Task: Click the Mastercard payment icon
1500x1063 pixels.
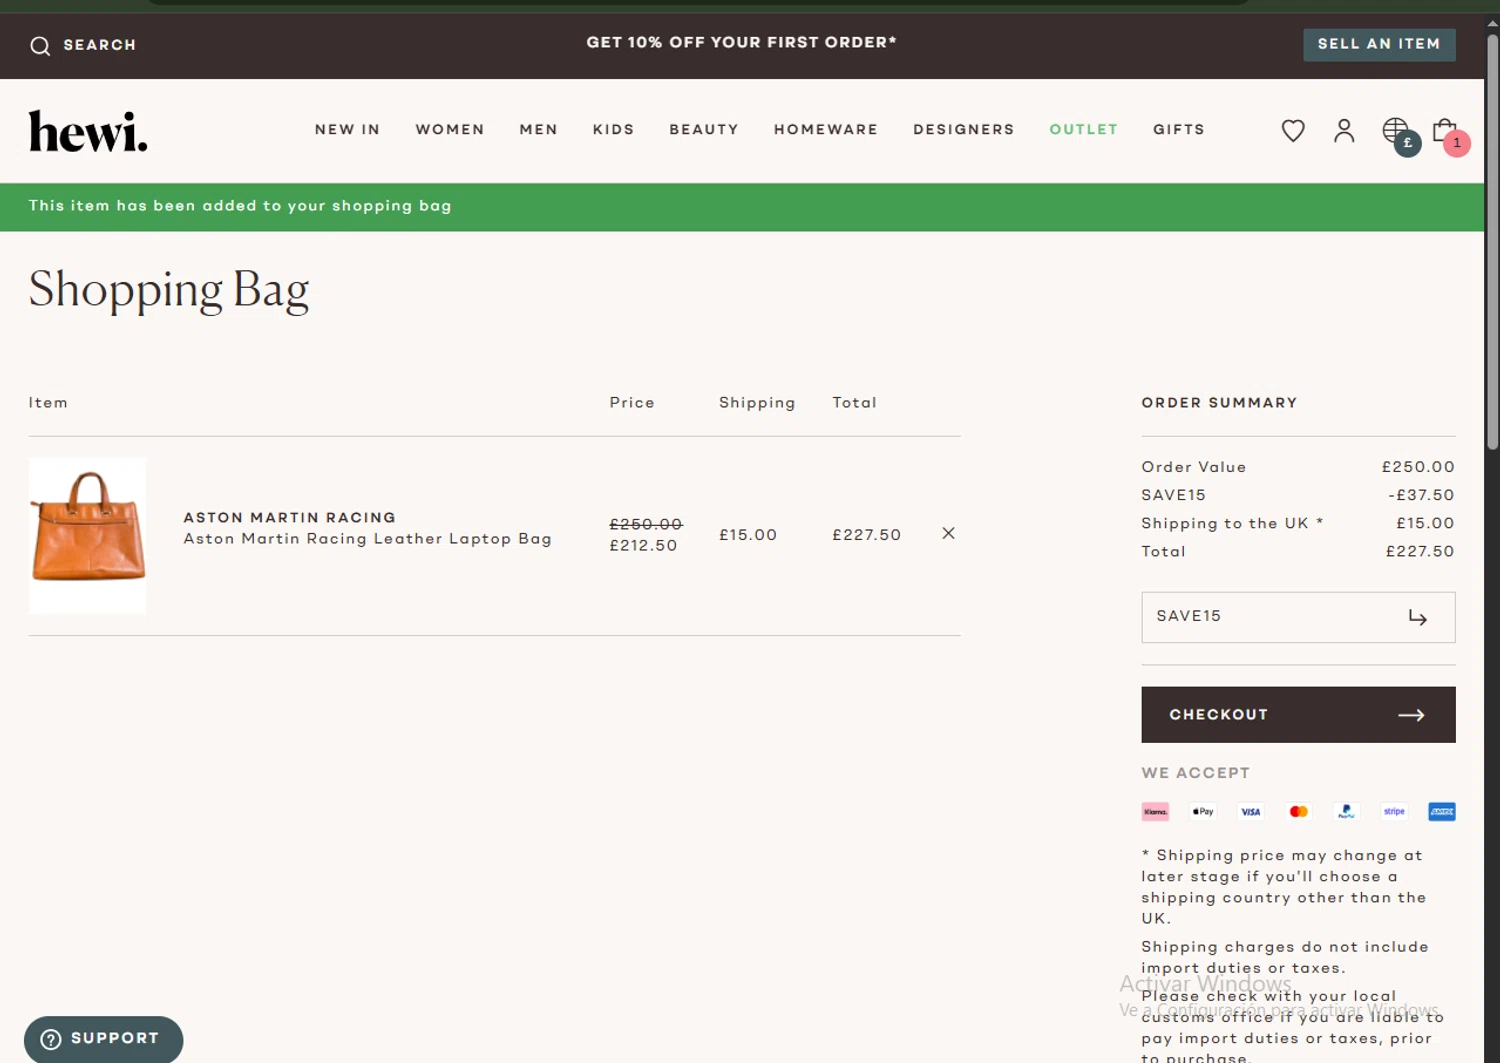Action: tap(1298, 811)
